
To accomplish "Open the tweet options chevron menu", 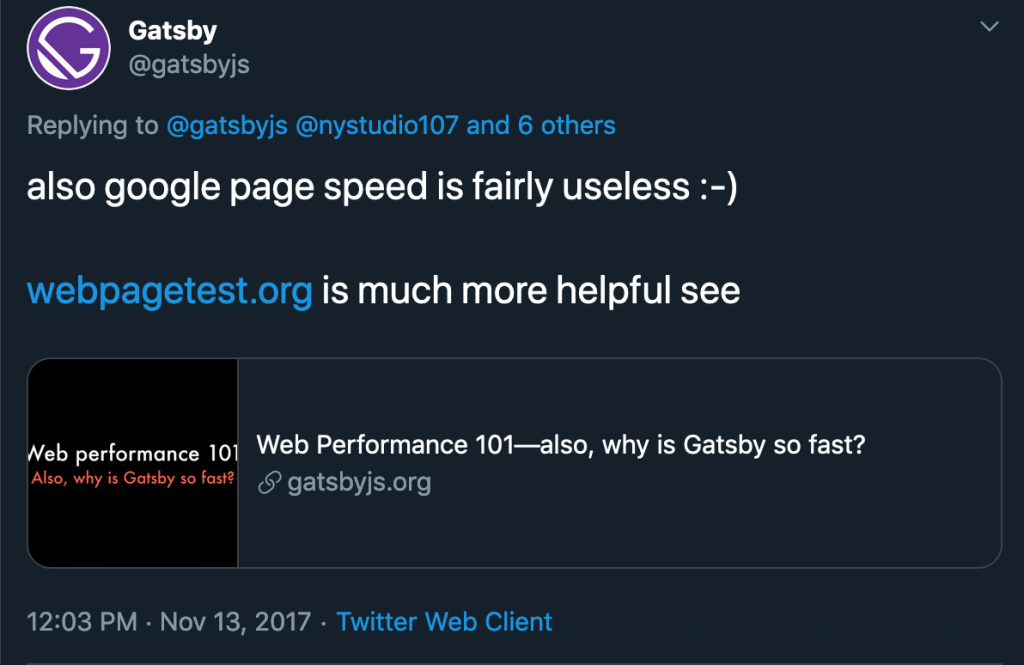I will point(989,26).
